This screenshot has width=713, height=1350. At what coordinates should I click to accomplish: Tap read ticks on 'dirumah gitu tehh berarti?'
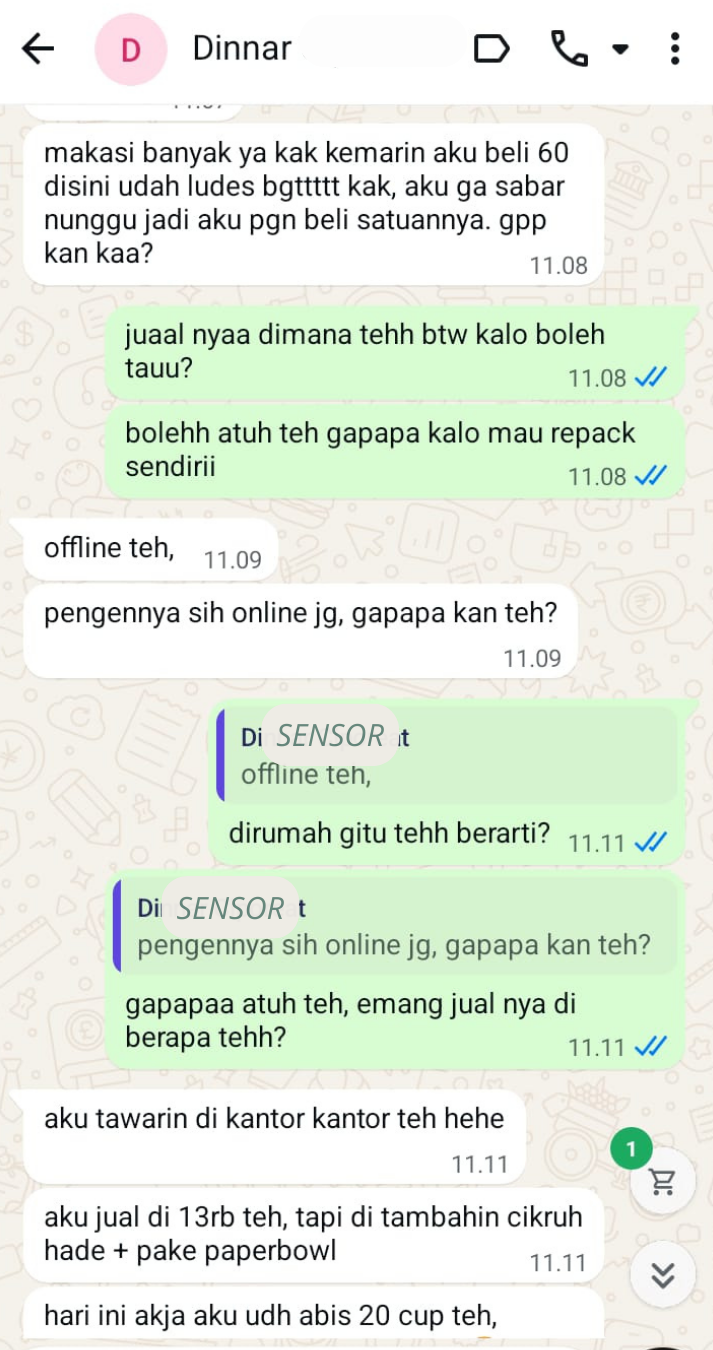tap(651, 843)
